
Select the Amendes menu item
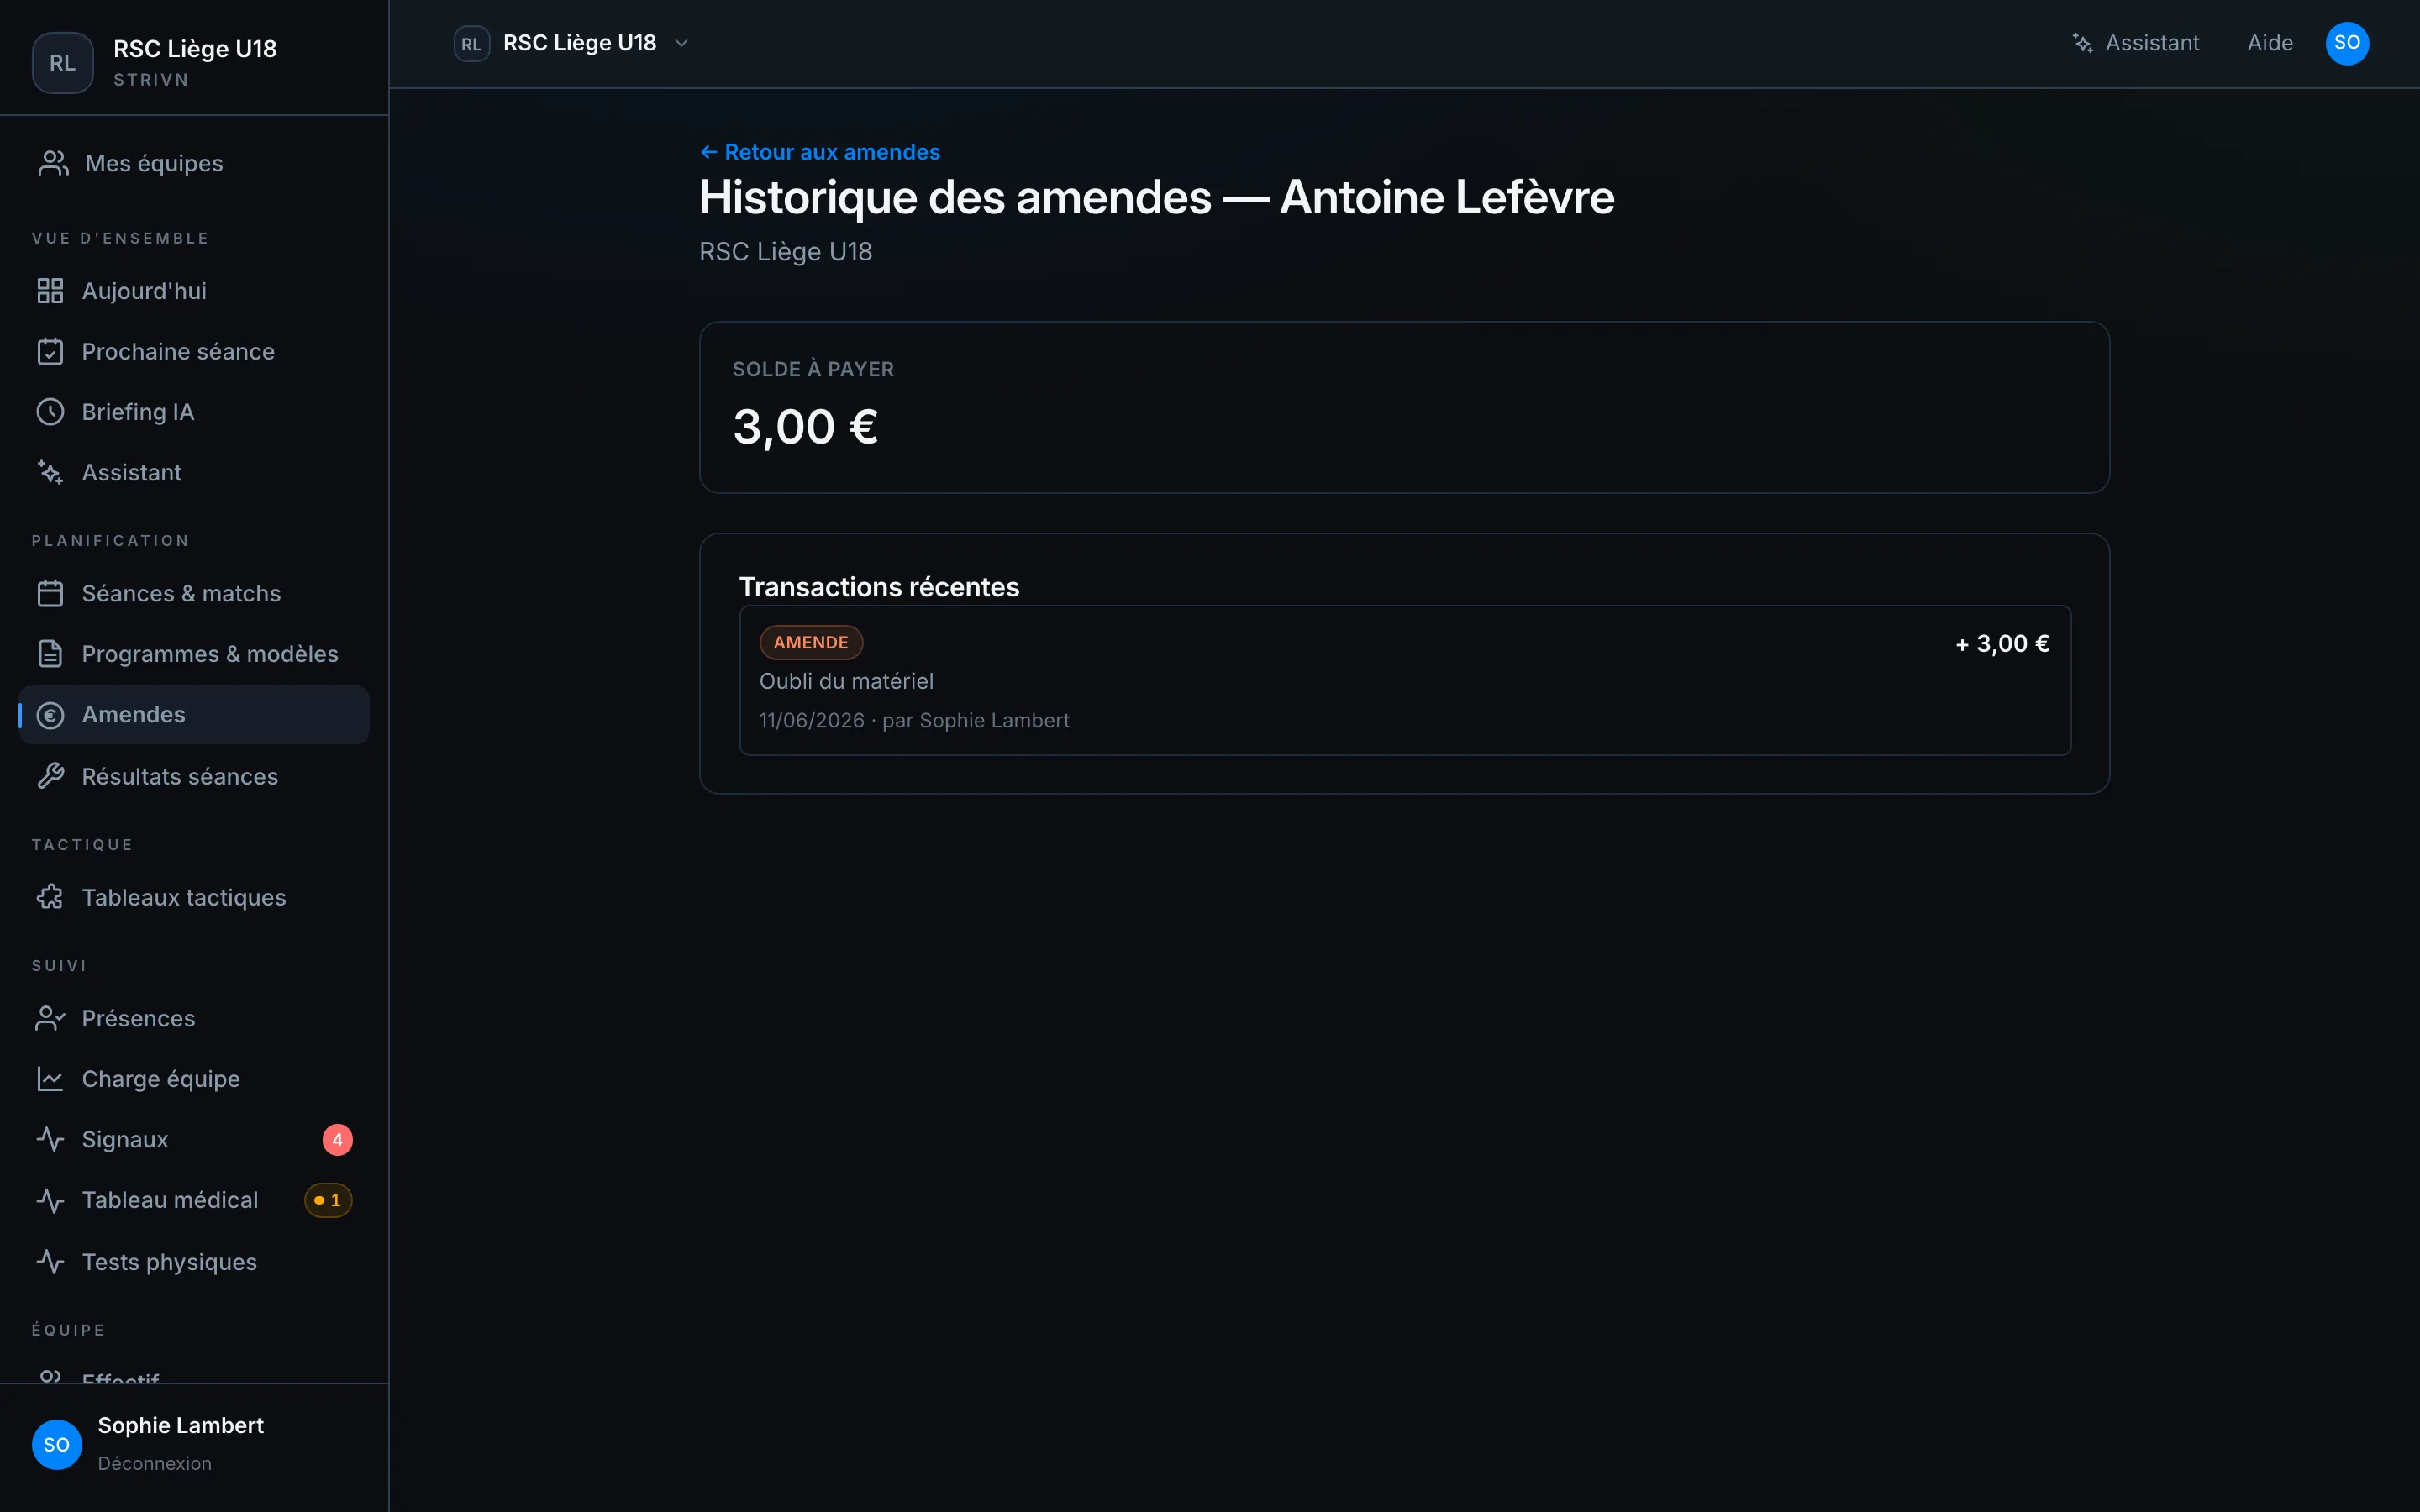pos(194,715)
